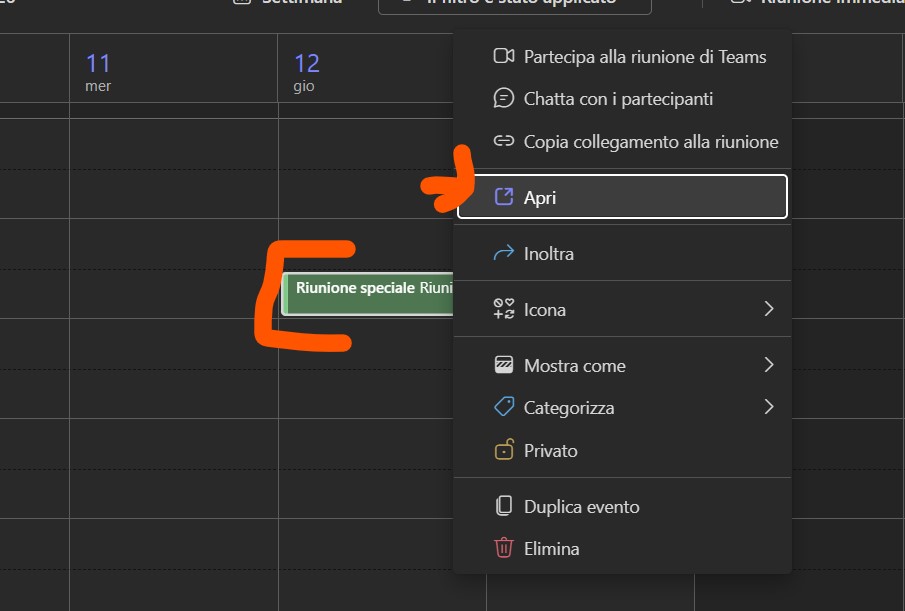
Task: Click the open-in-new-window icon beside Apri
Action: coord(503,196)
